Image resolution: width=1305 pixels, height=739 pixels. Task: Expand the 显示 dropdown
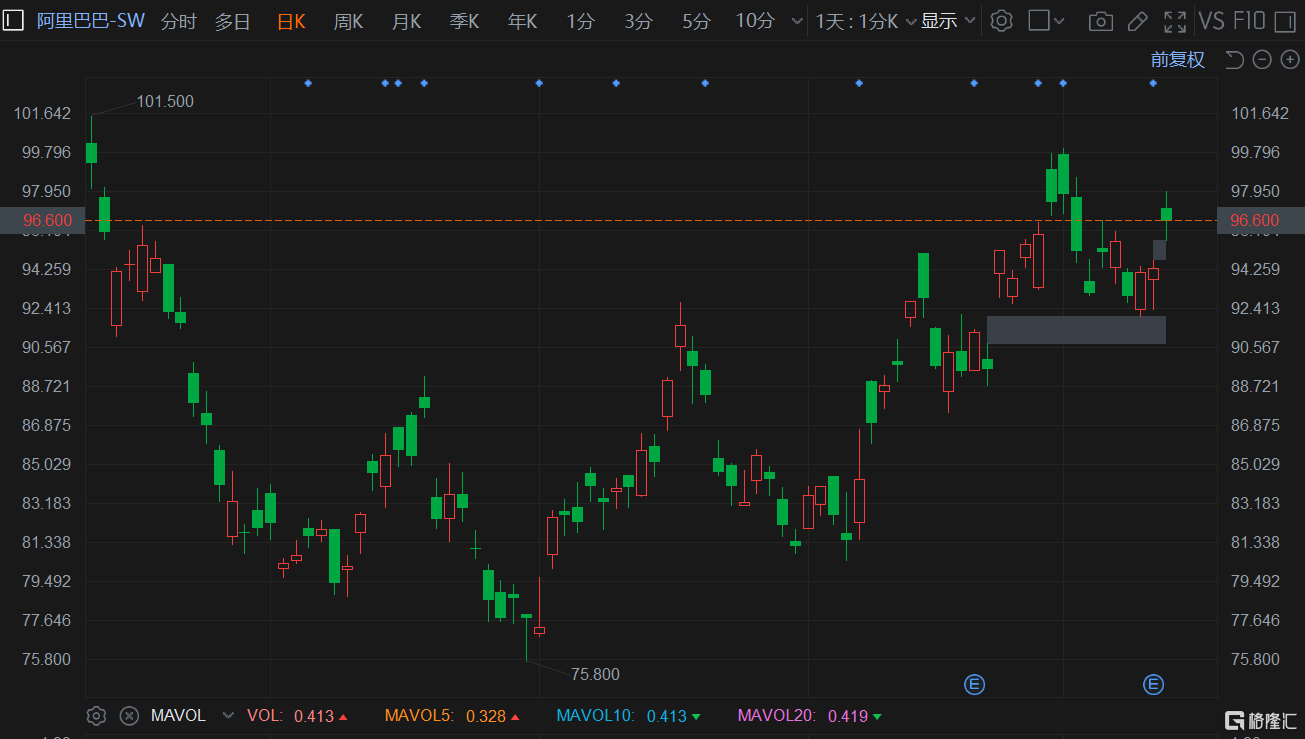tap(947, 21)
